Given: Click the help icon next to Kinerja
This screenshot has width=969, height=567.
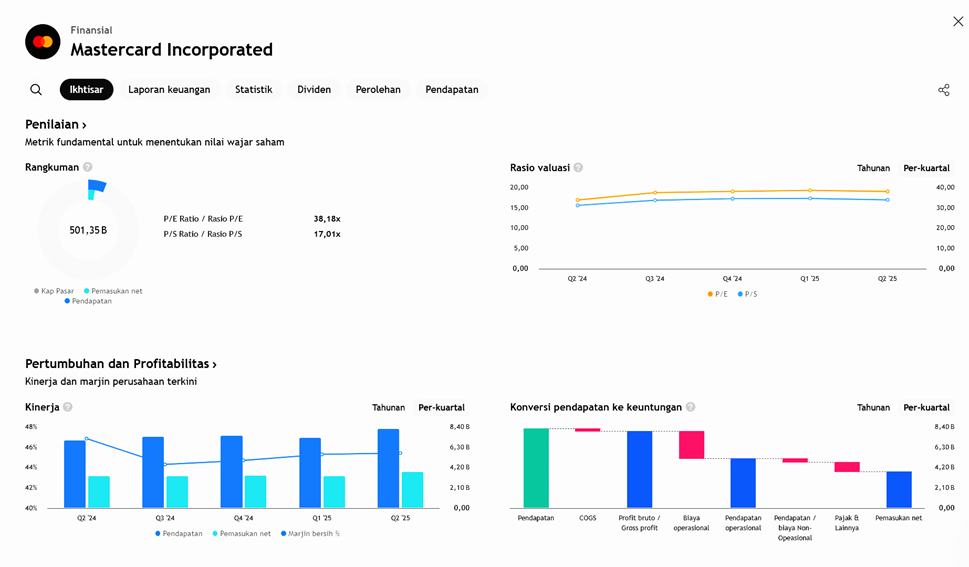Looking at the screenshot, I should (x=68, y=408).
